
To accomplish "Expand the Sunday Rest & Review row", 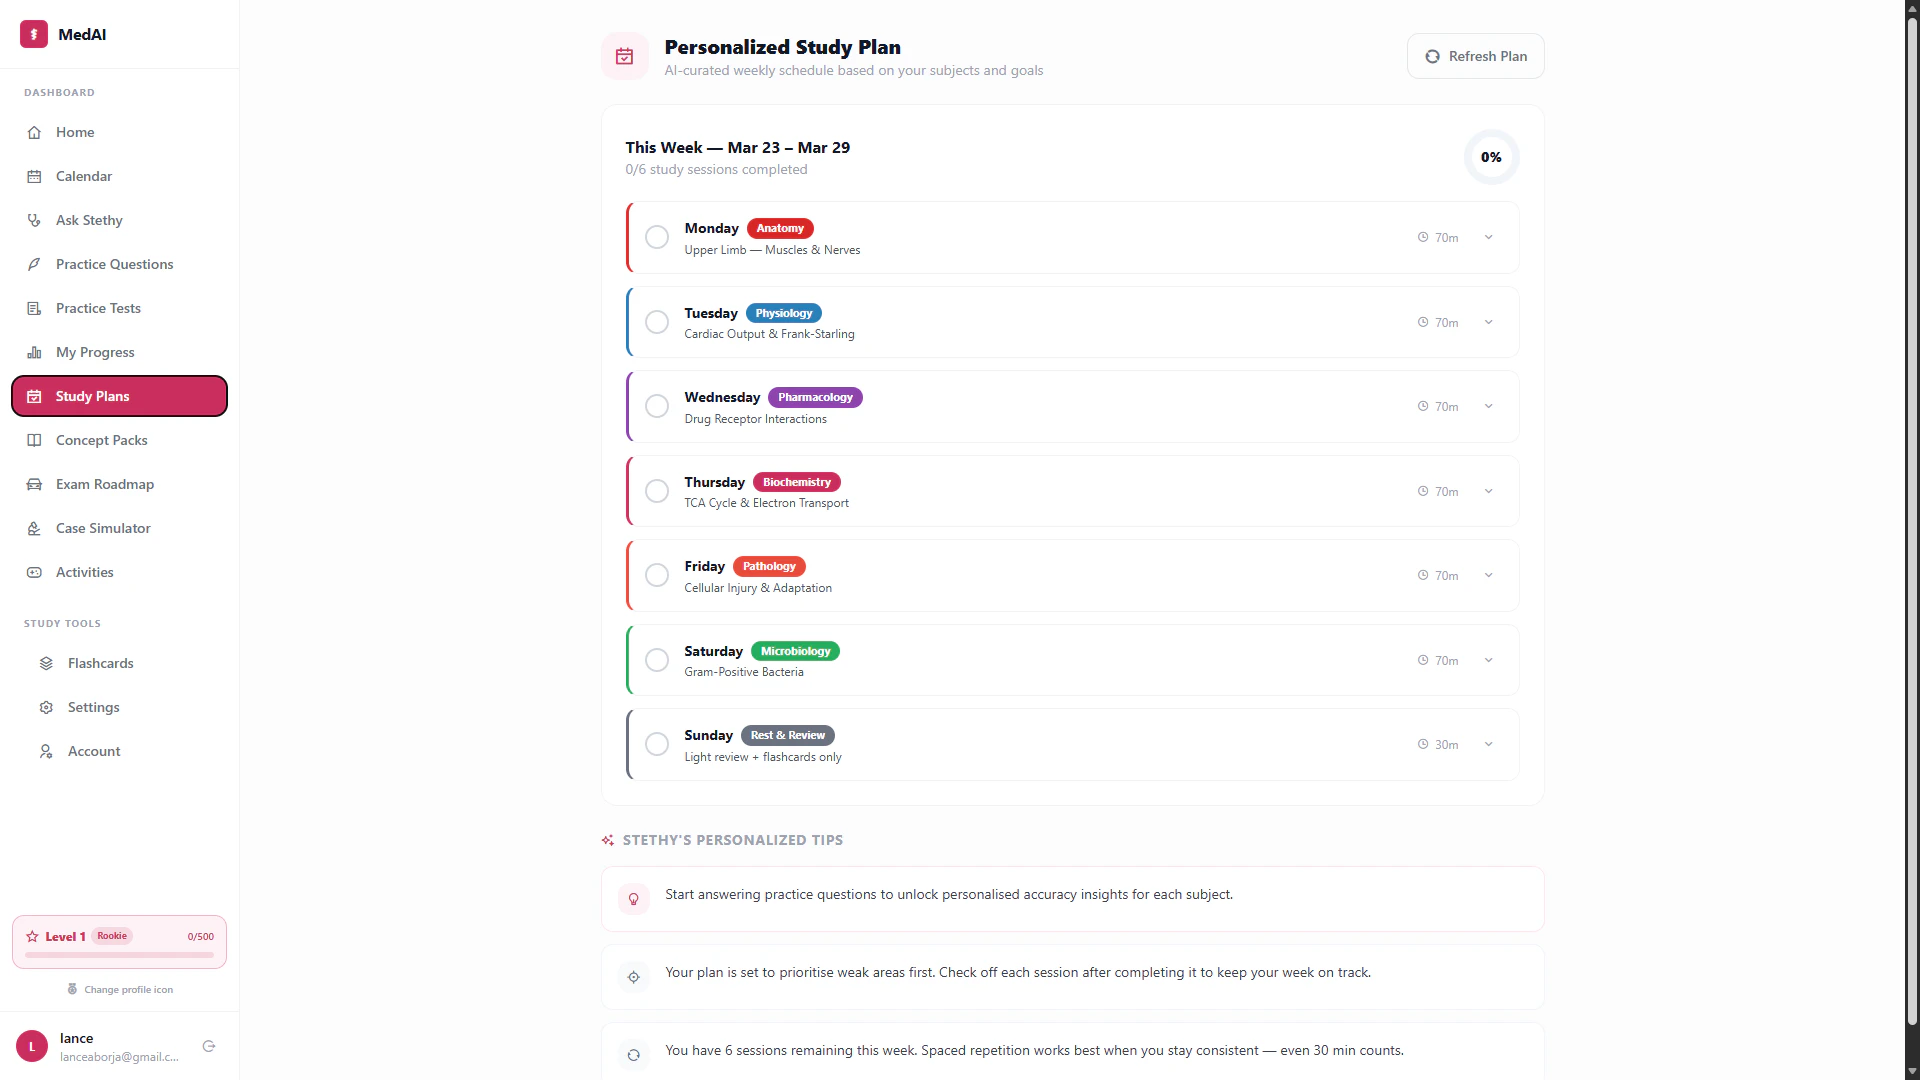I will (x=1489, y=744).
